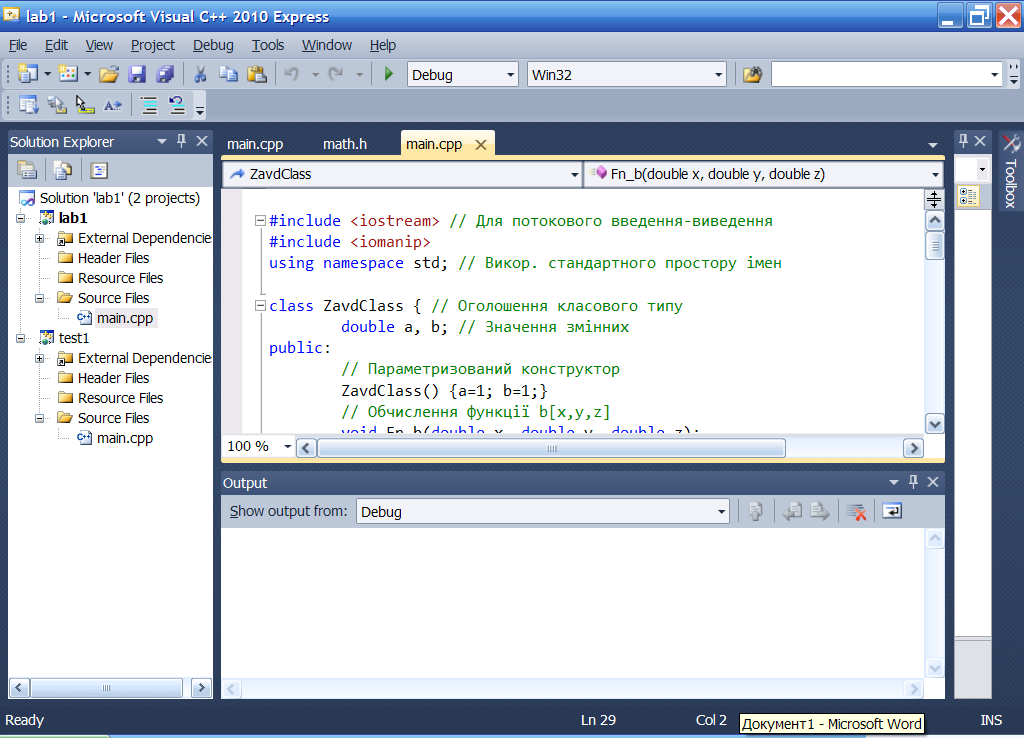The image size is (1024, 738).
Task: Click the Add New Item toolbar icon
Action: pyautogui.click(x=68, y=74)
